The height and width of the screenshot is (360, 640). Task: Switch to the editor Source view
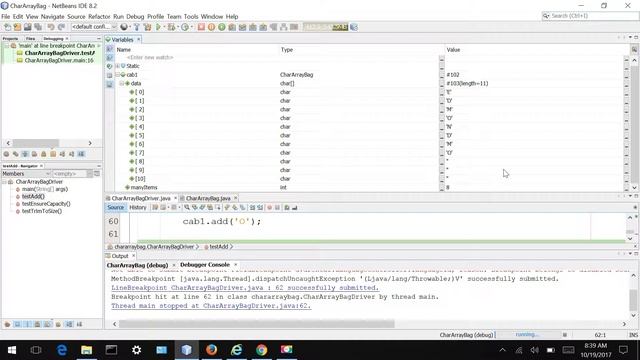click(x=116, y=207)
